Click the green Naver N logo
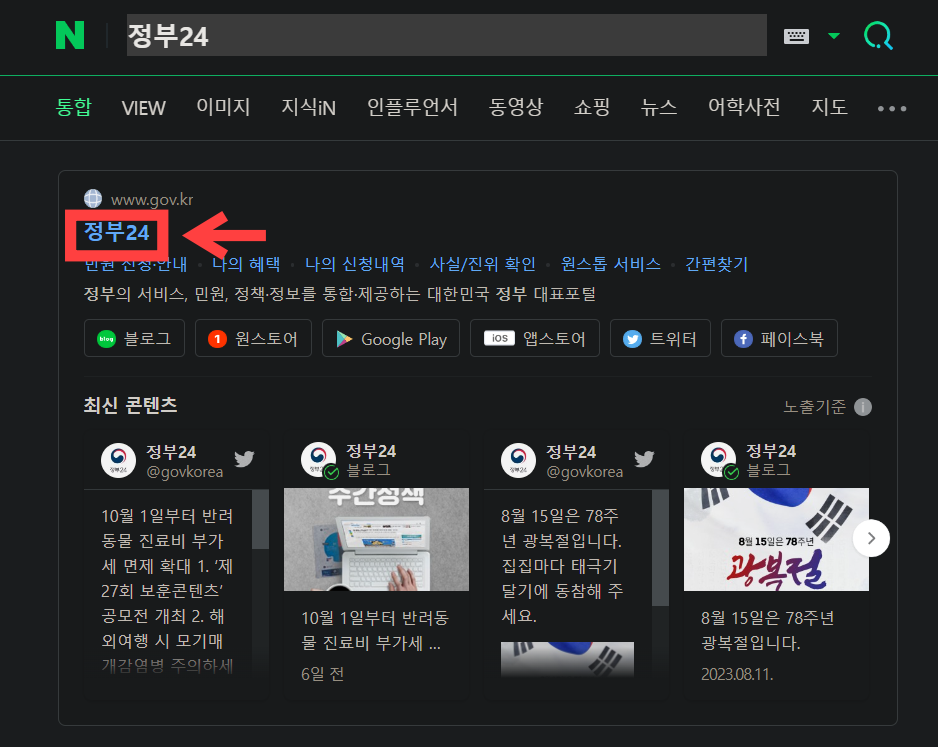The height and width of the screenshot is (747, 938). pyautogui.click(x=70, y=35)
